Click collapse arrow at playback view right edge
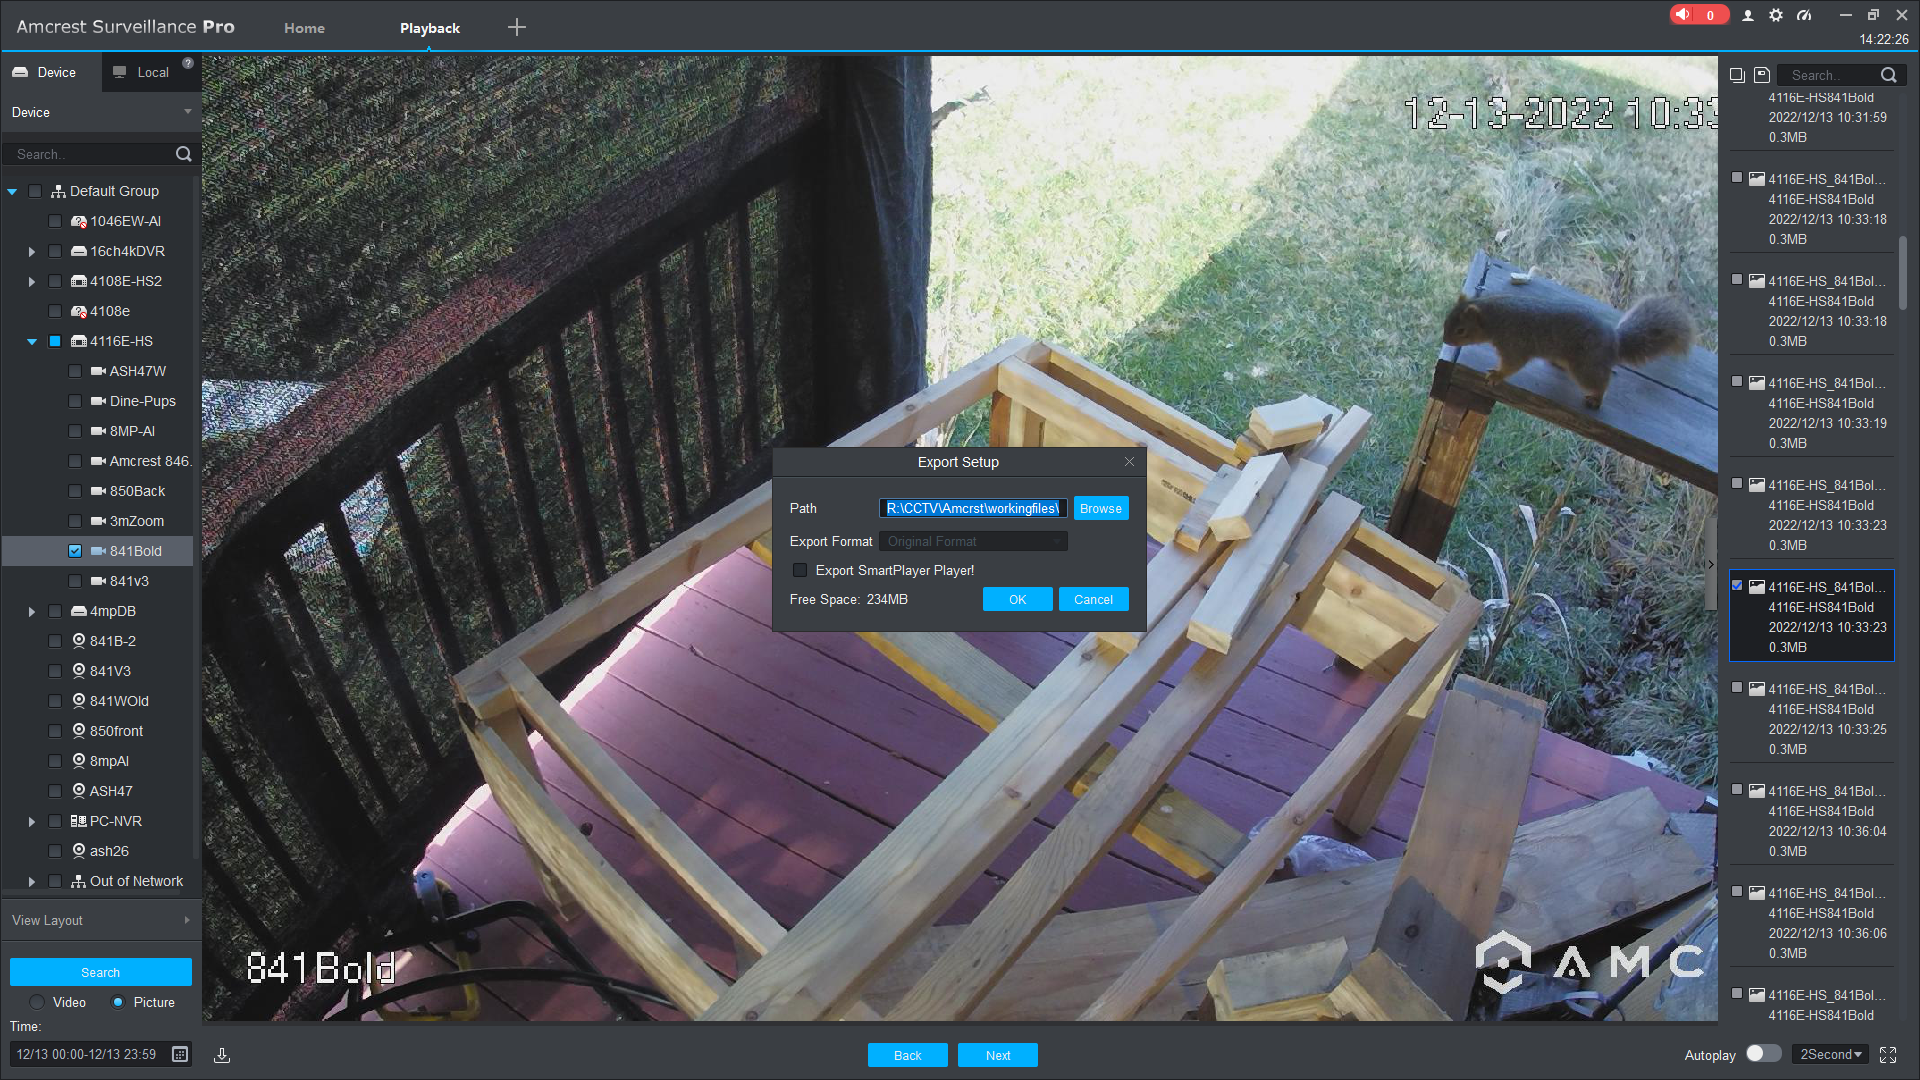The image size is (1920, 1080). click(1711, 565)
